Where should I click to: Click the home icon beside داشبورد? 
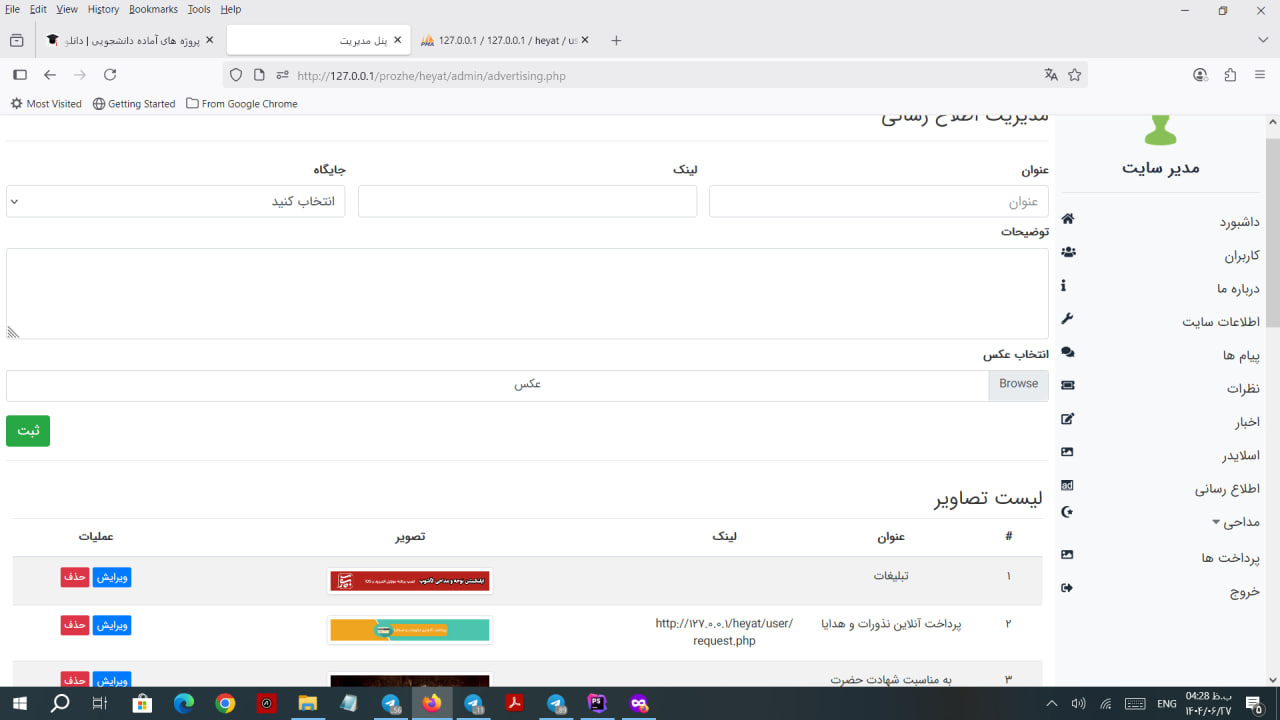(x=1067, y=219)
